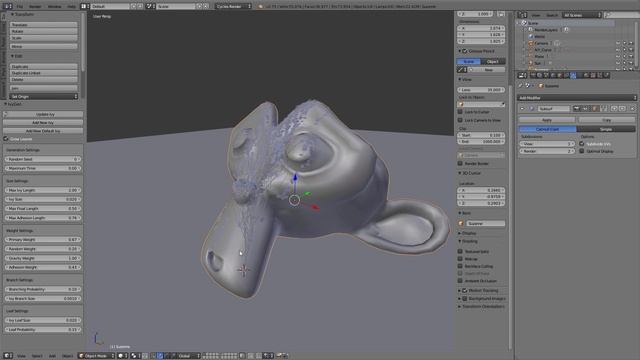This screenshot has width=640, height=360.
Task: Click the Copy modifier button
Action: (607, 120)
